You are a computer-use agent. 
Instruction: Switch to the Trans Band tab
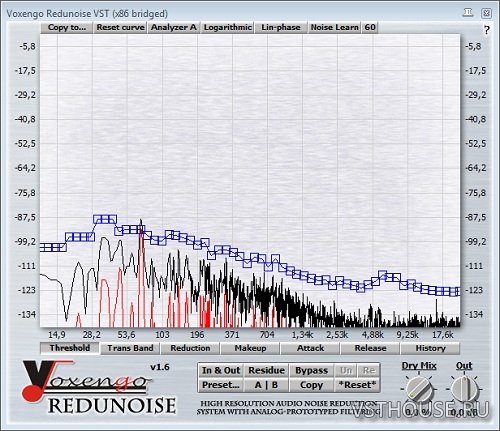pos(130,348)
